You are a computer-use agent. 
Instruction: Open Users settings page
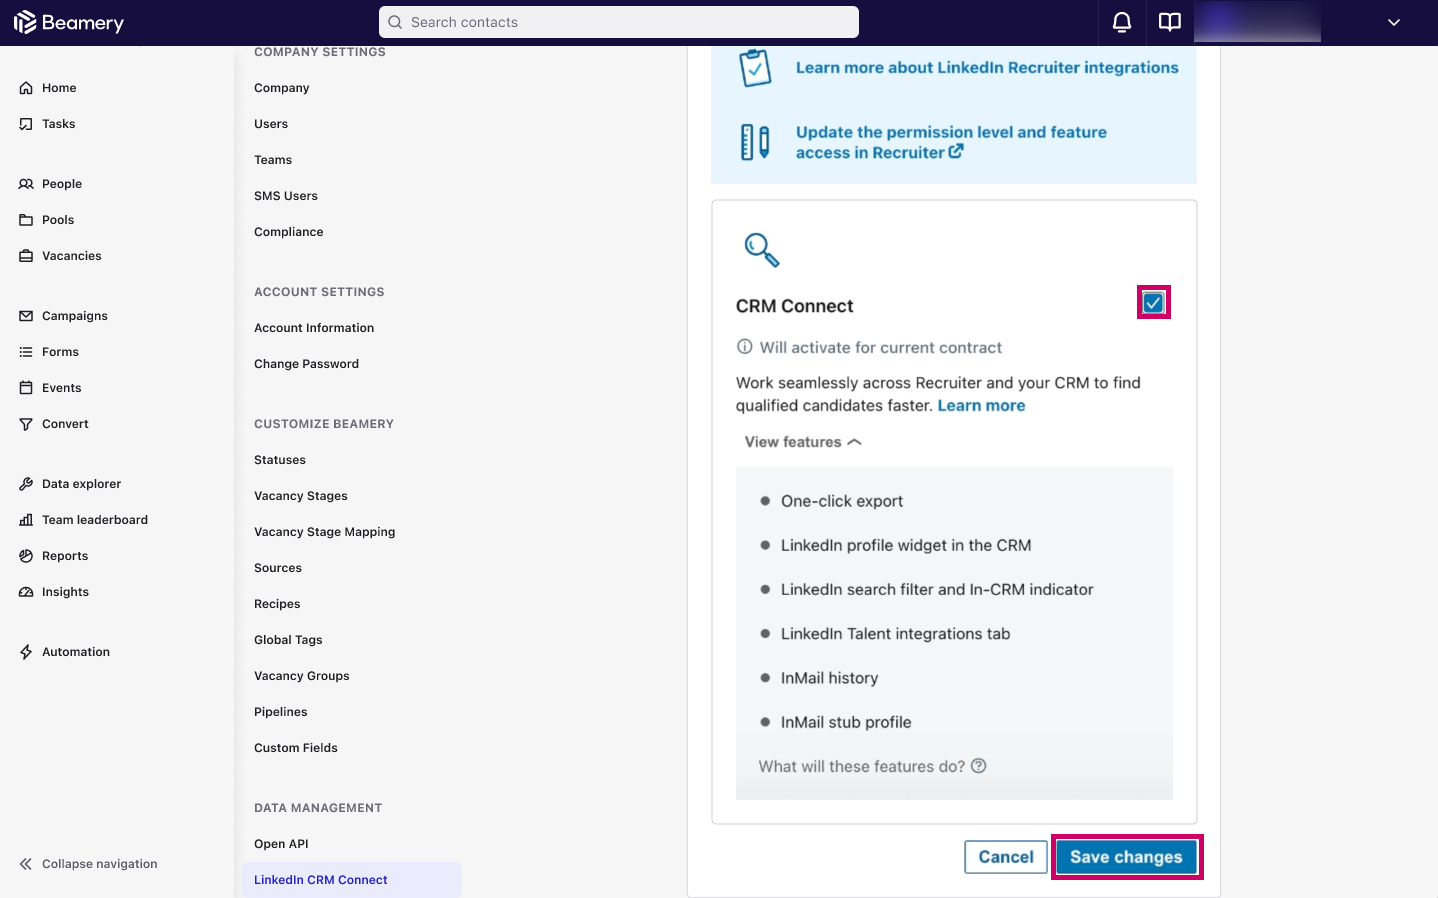pyautogui.click(x=271, y=124)
